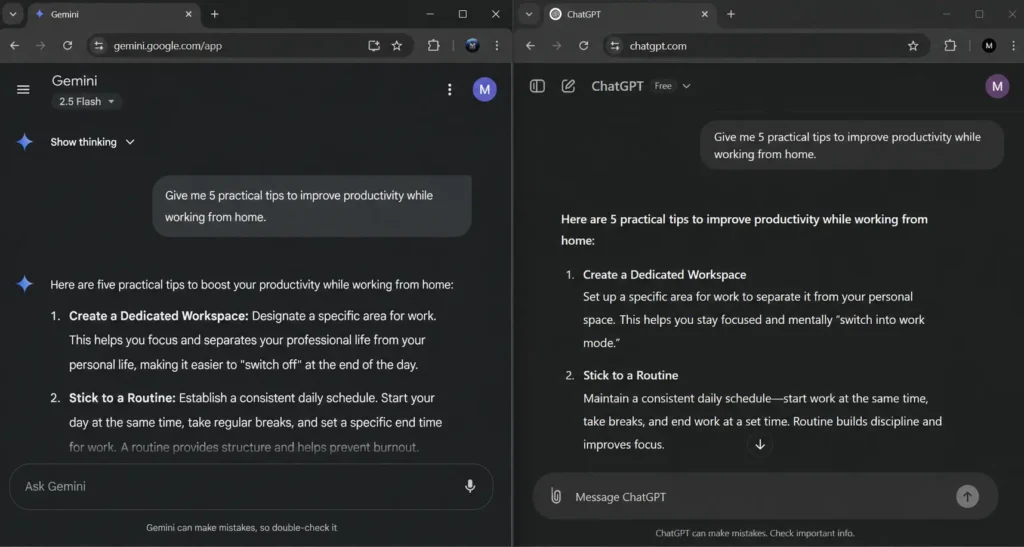Click ChatGPT 'Create a Dedicated Workspace' heading

[x=664, y=275]
